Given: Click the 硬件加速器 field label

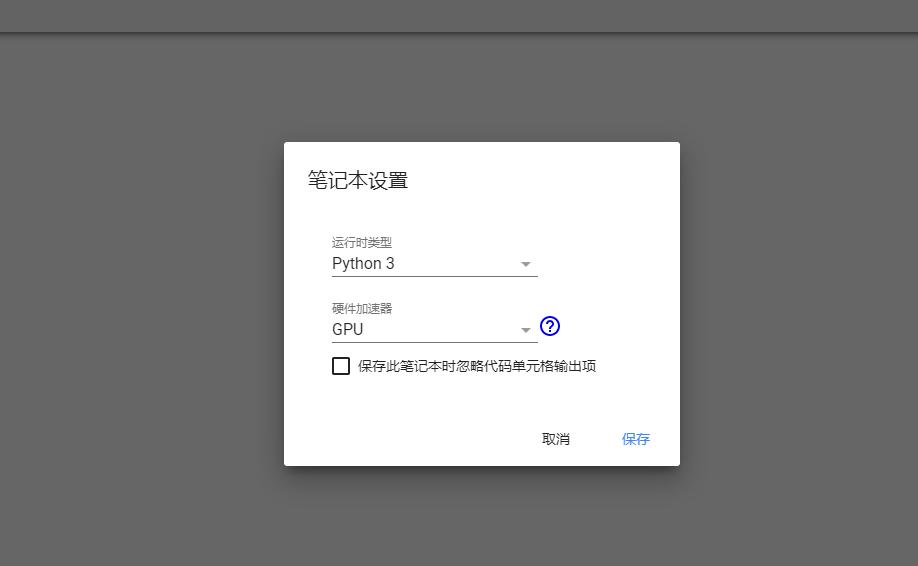Looking at the screenshot, I should pyautogui.click(x=362, y=308).
